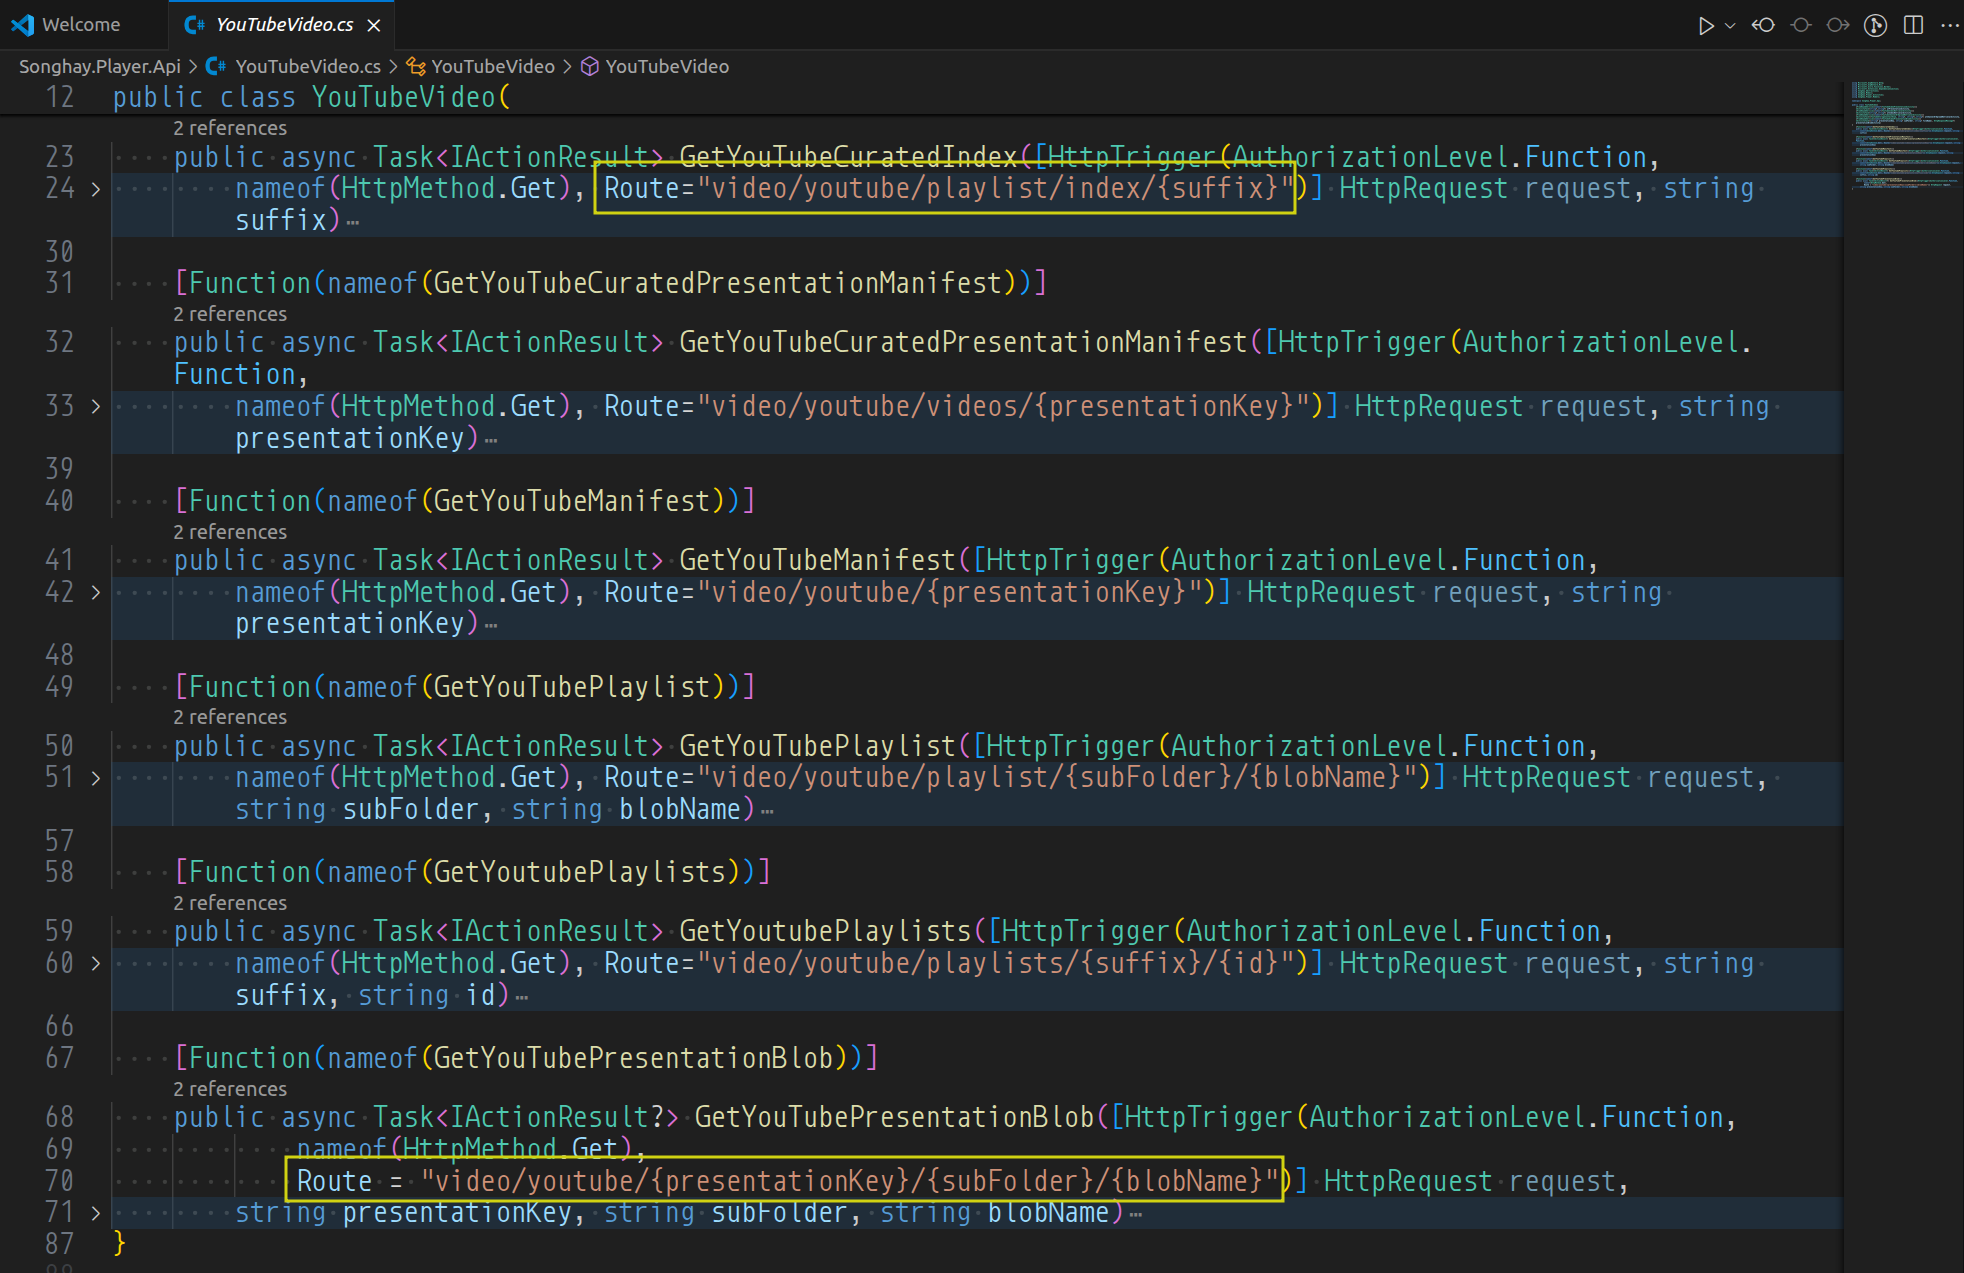Click GetYouTubePresentationBlob in the Function attribute on line 67
Image resolution: width=1964 pixels, height=1273 pixels.
633,1058
